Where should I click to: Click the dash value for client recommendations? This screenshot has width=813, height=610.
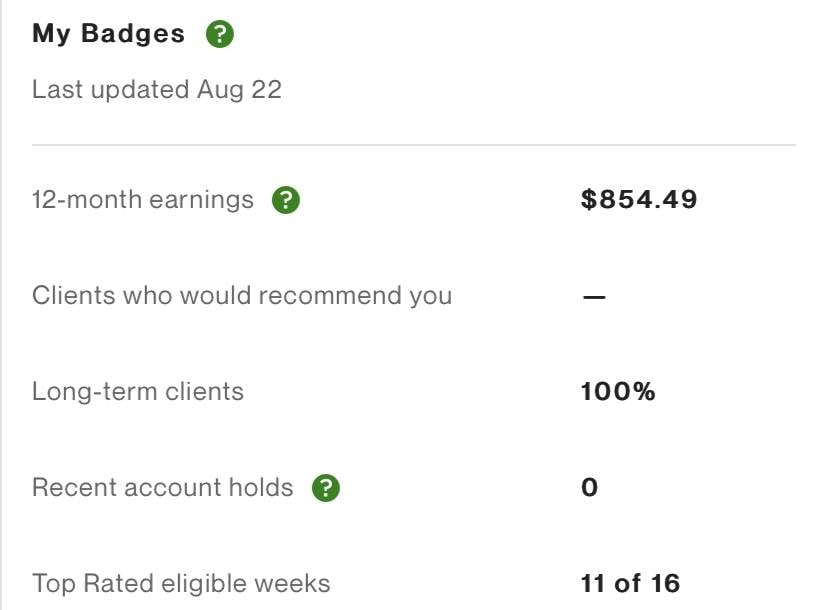point(594,297)
